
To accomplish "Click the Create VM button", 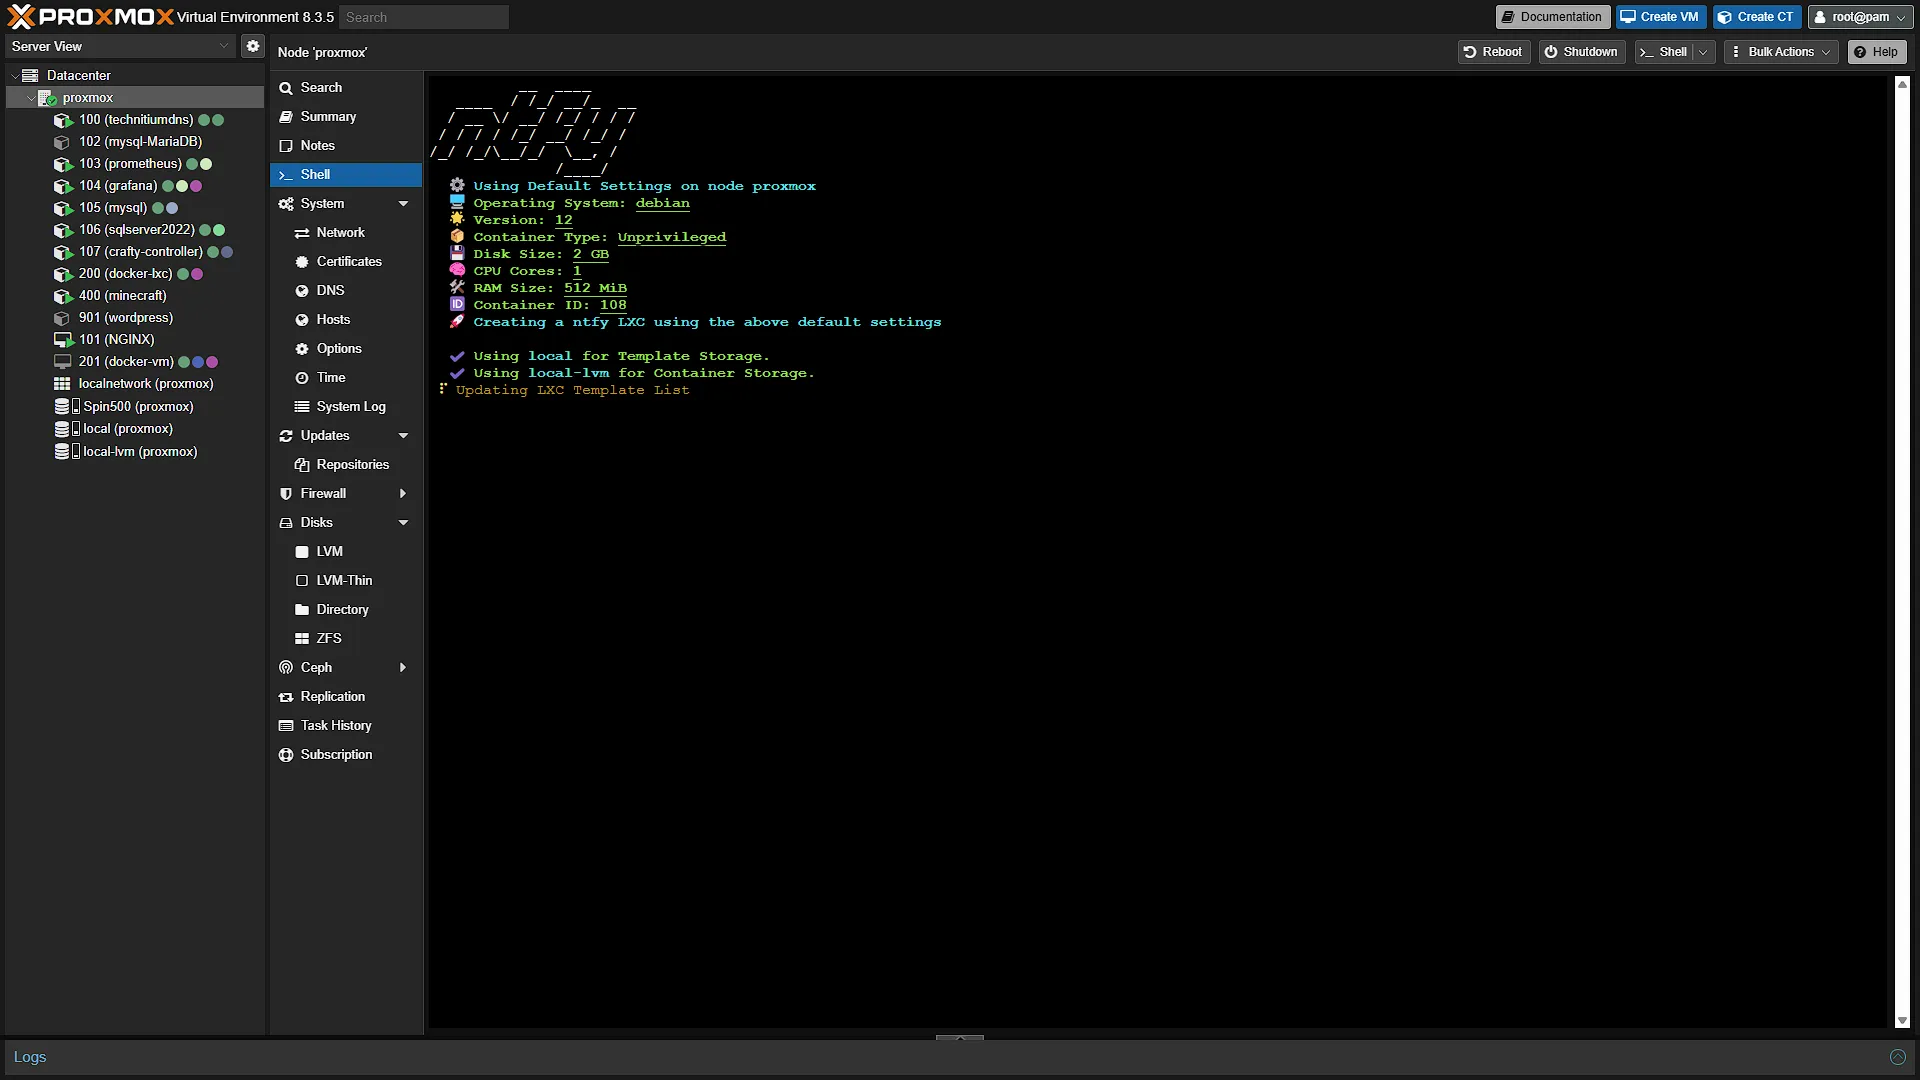I will [x=1660, y=17].
